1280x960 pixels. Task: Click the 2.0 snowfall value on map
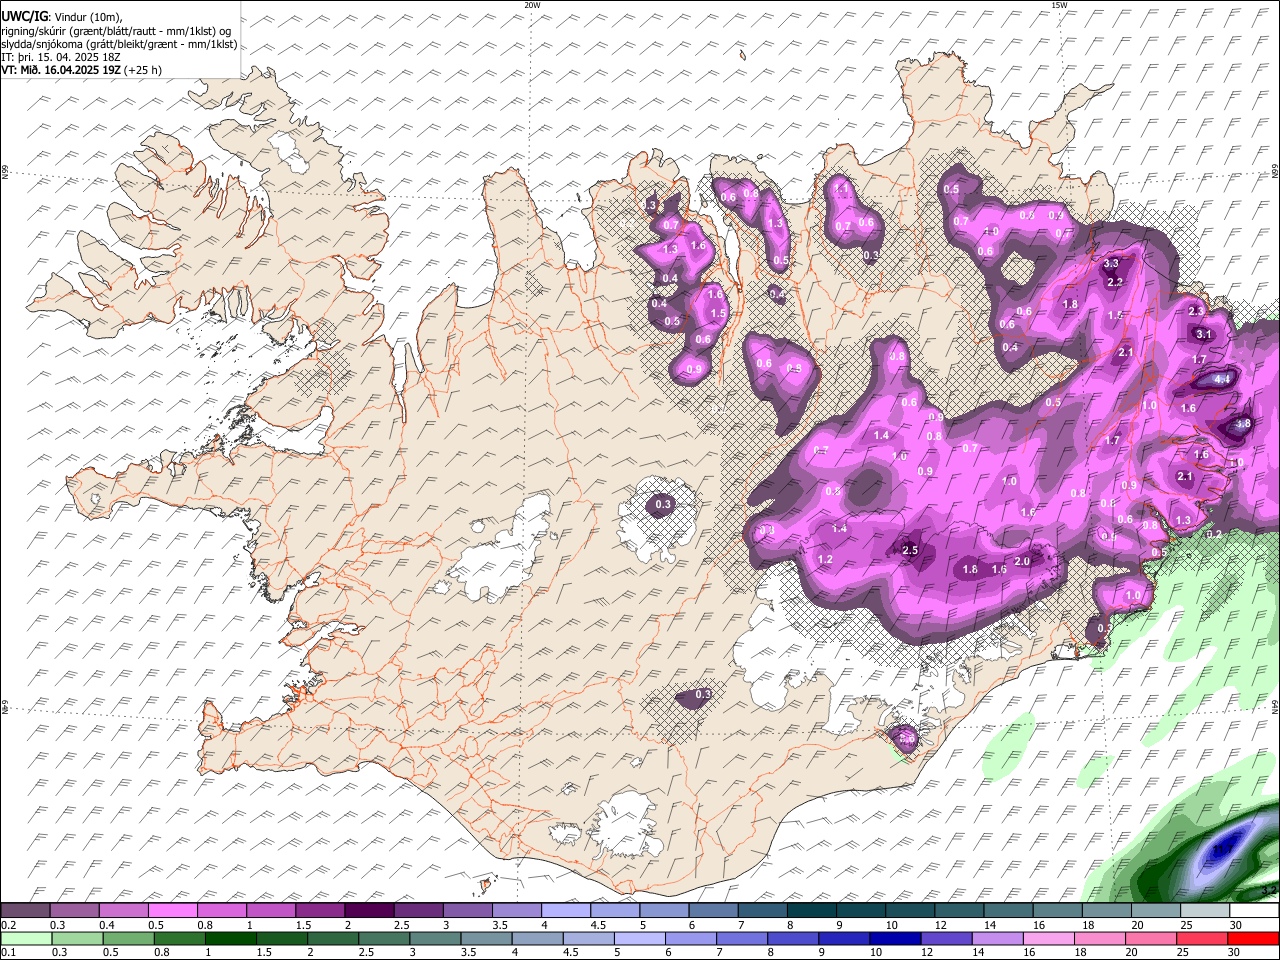tap(1022, 561)
